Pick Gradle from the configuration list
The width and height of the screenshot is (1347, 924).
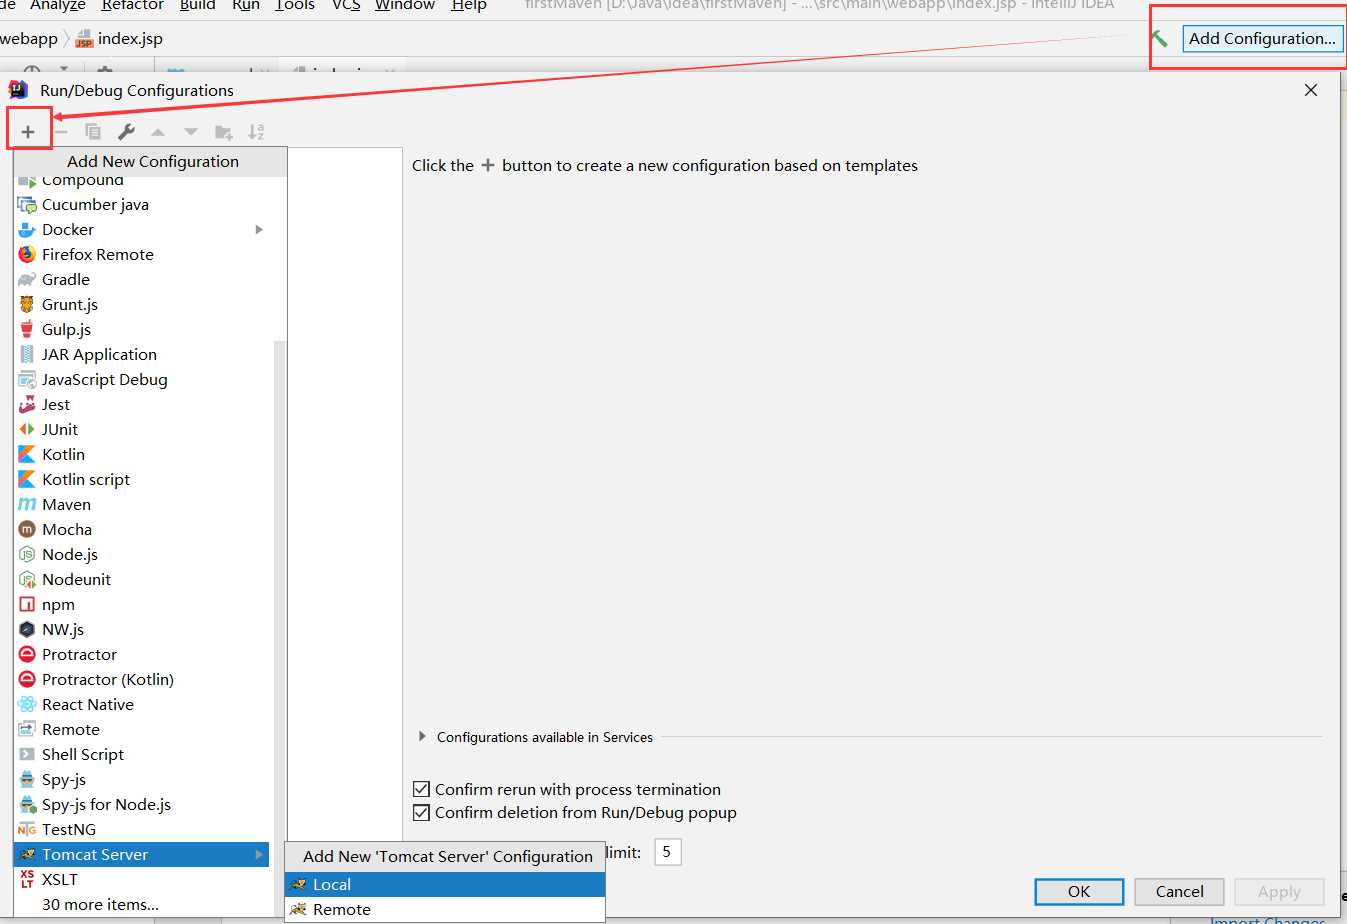141,279
